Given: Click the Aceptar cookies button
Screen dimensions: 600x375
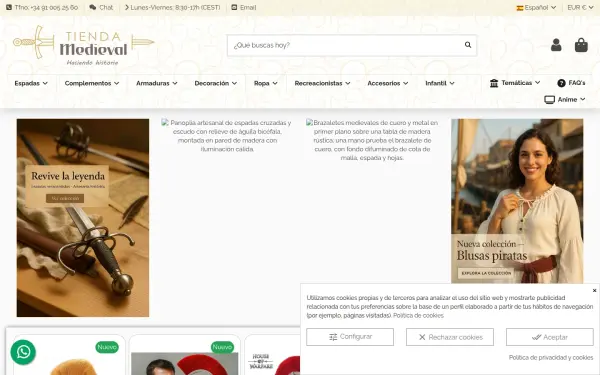Looking at the screenshot, I should pos(549,337).
